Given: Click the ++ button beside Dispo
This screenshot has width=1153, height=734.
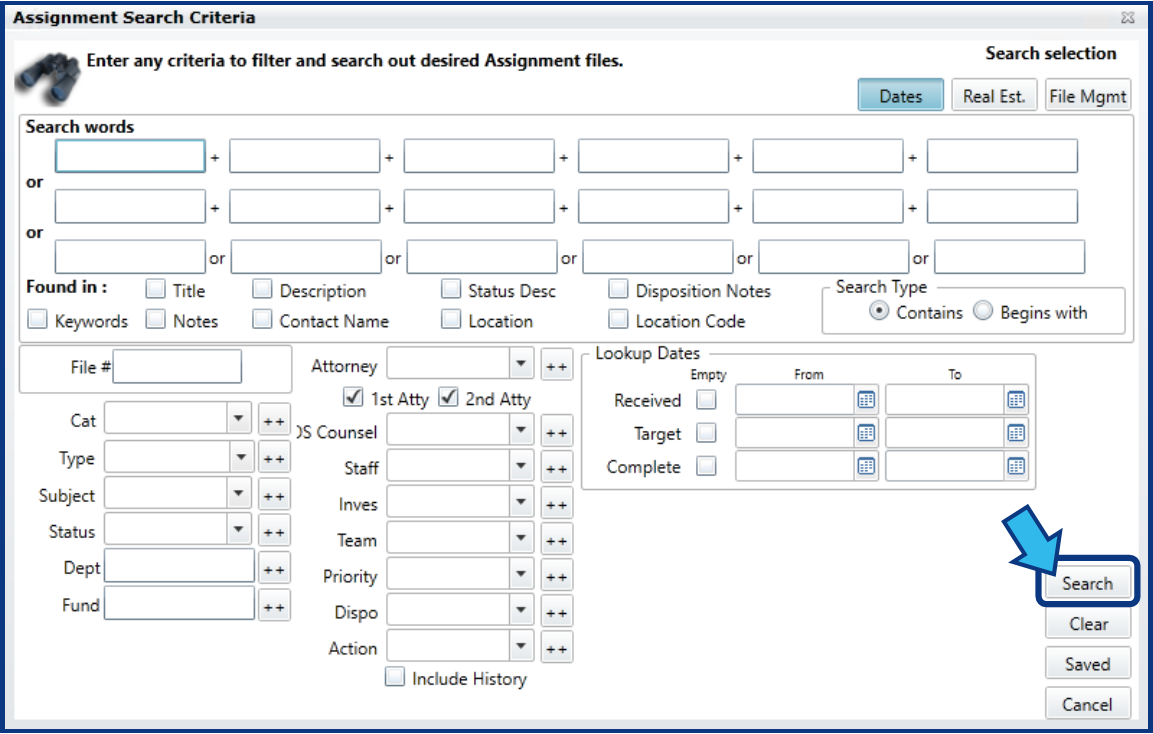Looking at the screenshot, I should tap(557, 612).
